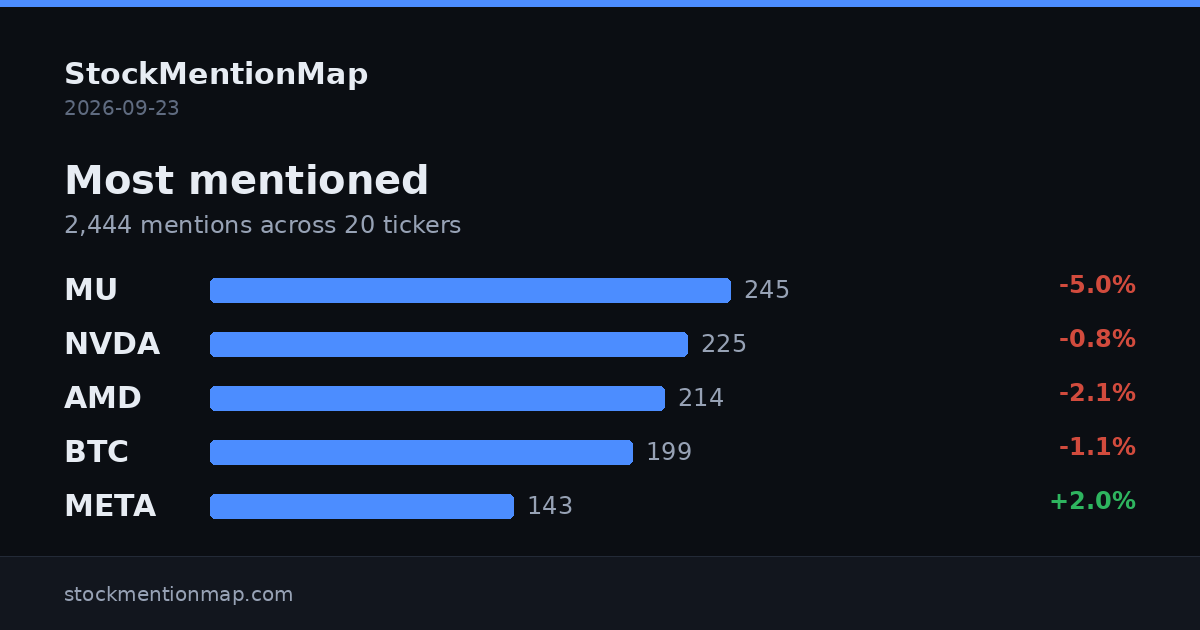Click the Most mentioned heading
This screenshot has width=1200, height=630.
point(246,181)
